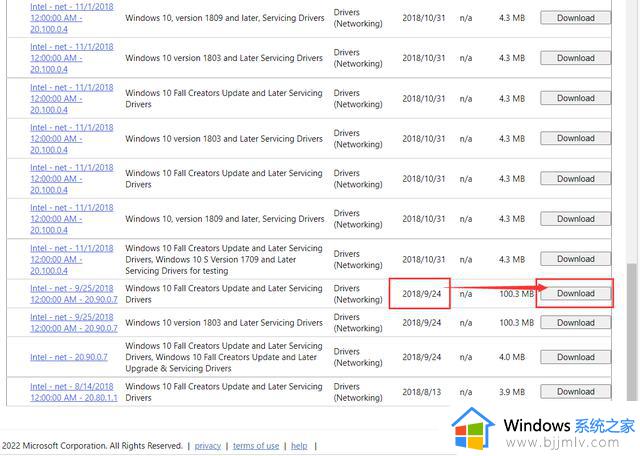Select Drivers (Networking) in 100.3 MB version 1803 row
This screenshot has height=456, width=640.
pos(358,323)
